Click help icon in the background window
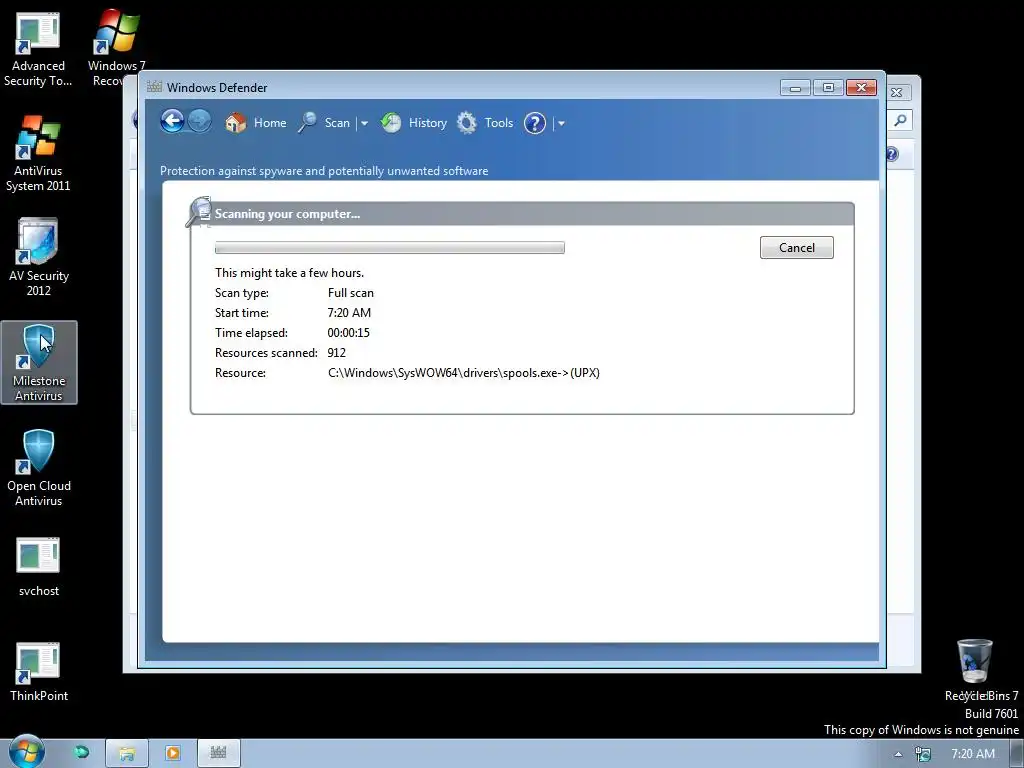 pos(892,154)
